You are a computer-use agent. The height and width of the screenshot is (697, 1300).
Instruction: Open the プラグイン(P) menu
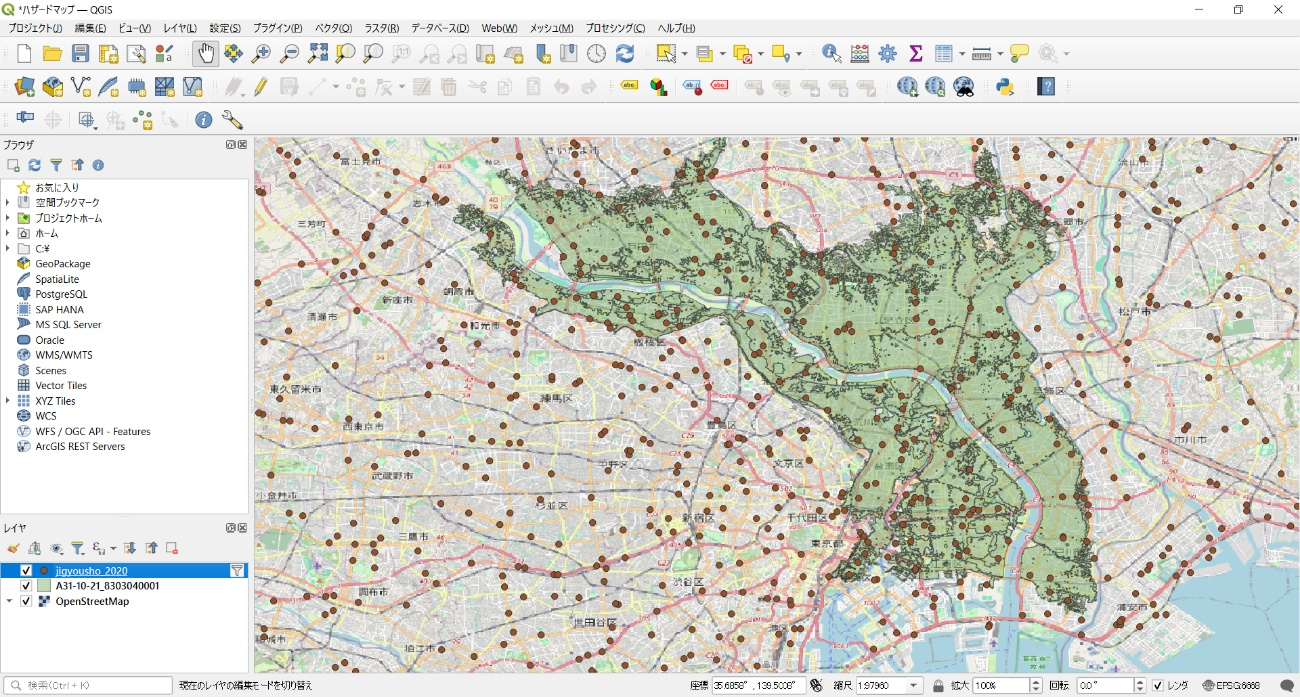tap(277, 28)
